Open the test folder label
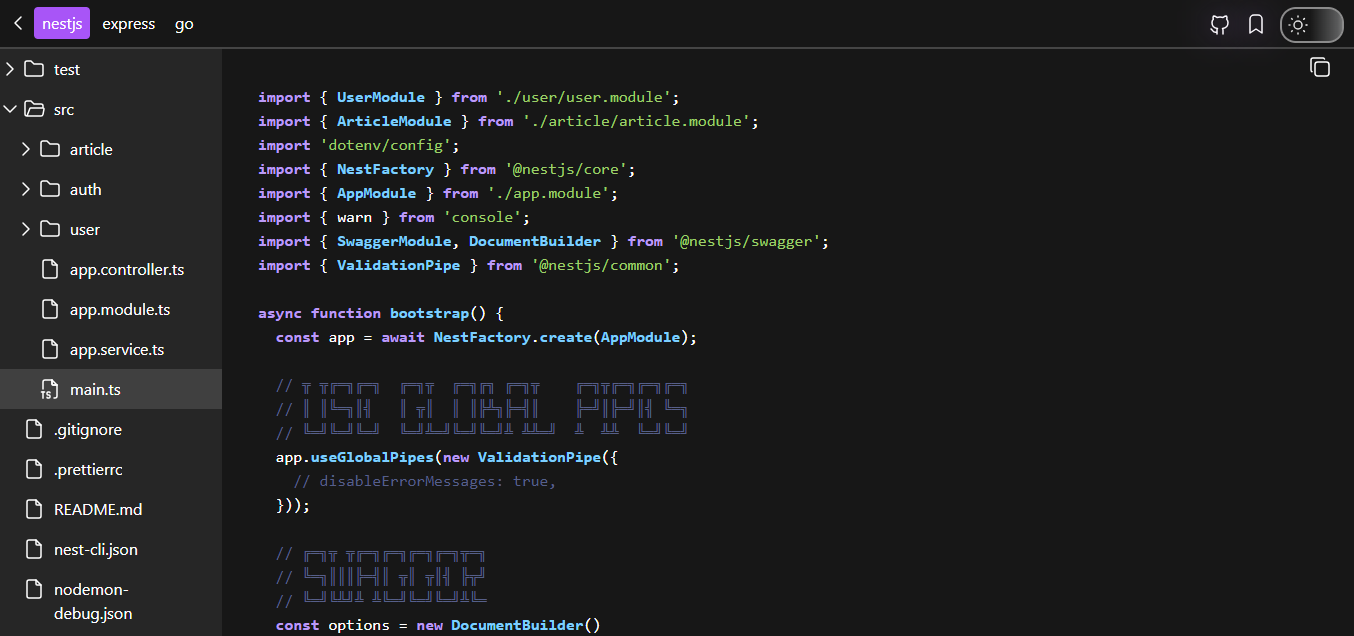This screenshot has width=1354, height=636. [x=67, y=69]
